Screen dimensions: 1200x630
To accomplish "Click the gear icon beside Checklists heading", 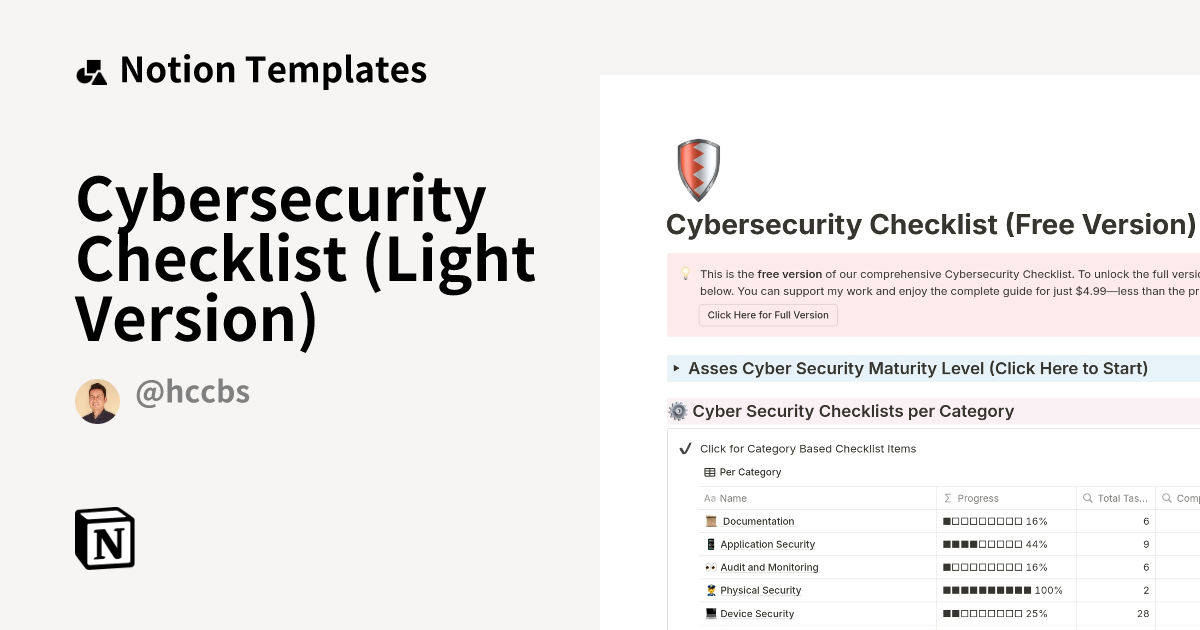I will (x=676, y=411).
